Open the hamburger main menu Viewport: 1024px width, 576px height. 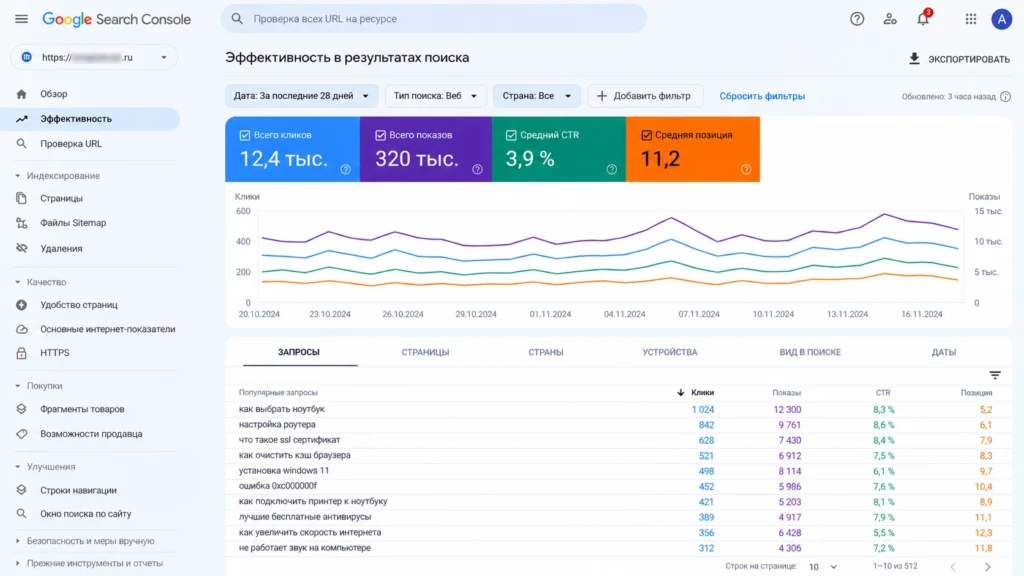22,19
